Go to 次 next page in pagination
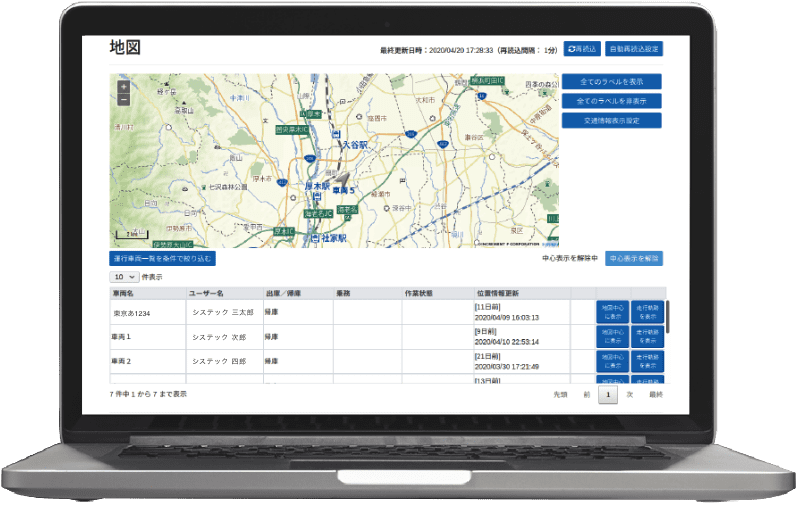The width and height of the screenshot is (799, 505). tap(630, 395)
